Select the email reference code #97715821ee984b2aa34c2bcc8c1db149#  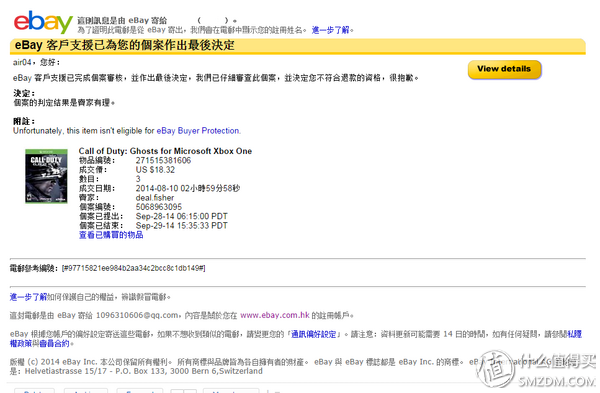click(x=134, y=268)
